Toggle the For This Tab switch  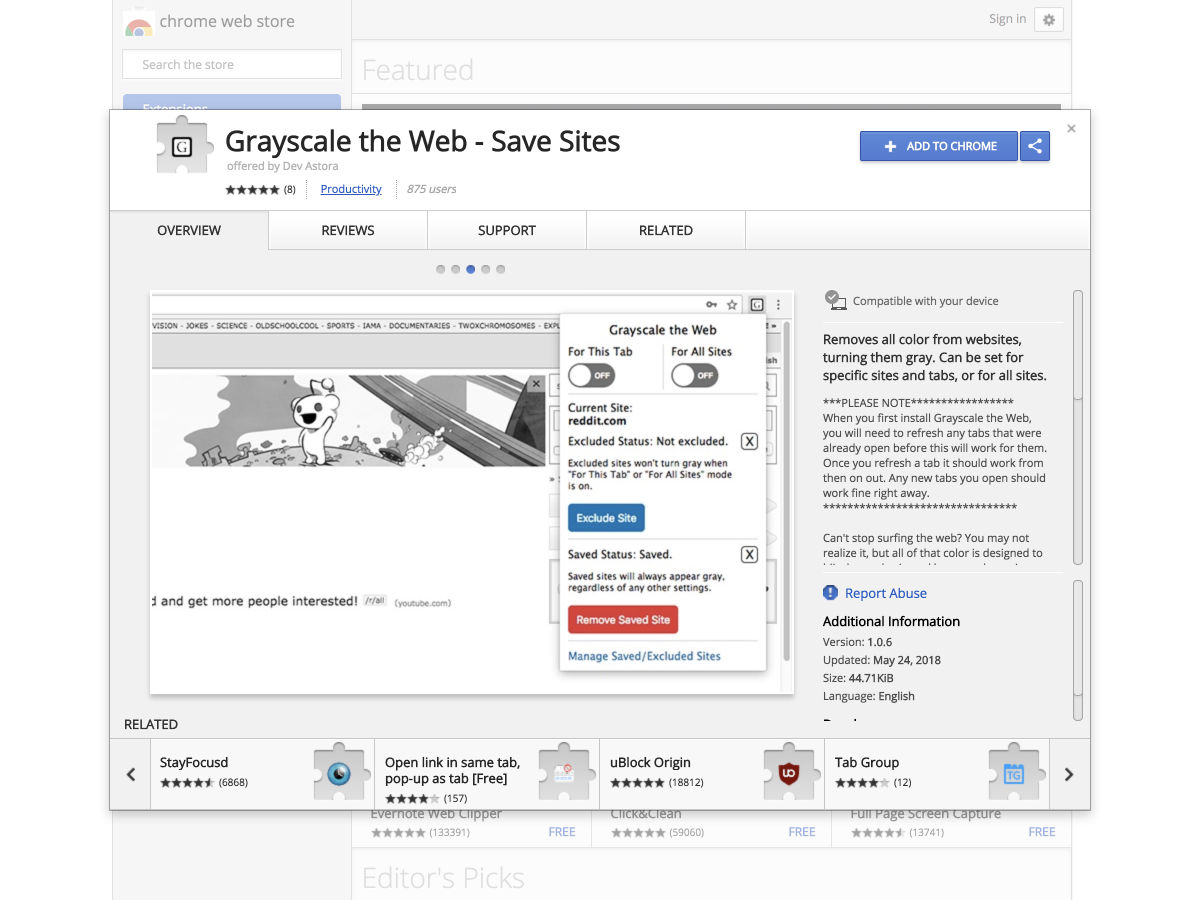[592, 375]
